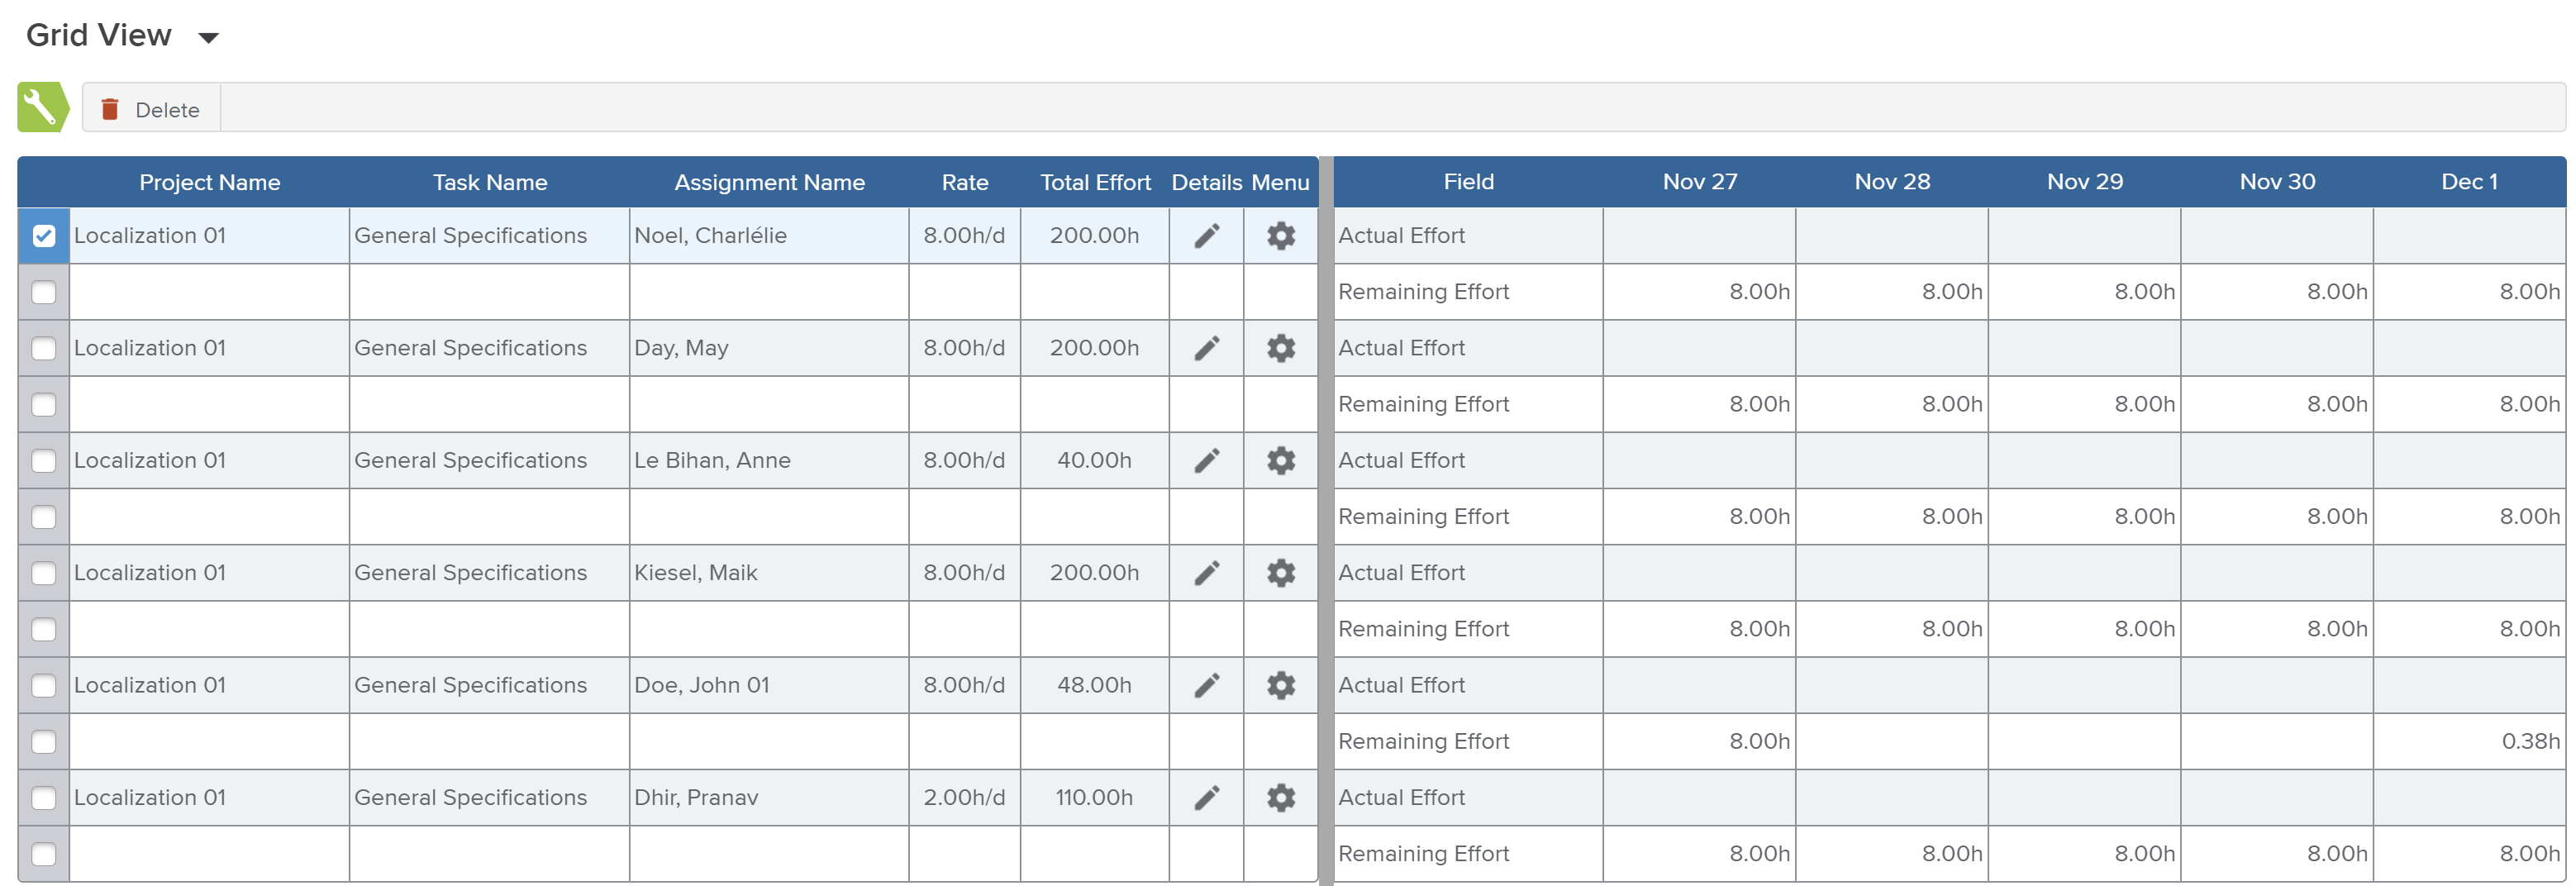Edit details for Le Bihan, Anne assignment

1206,460
